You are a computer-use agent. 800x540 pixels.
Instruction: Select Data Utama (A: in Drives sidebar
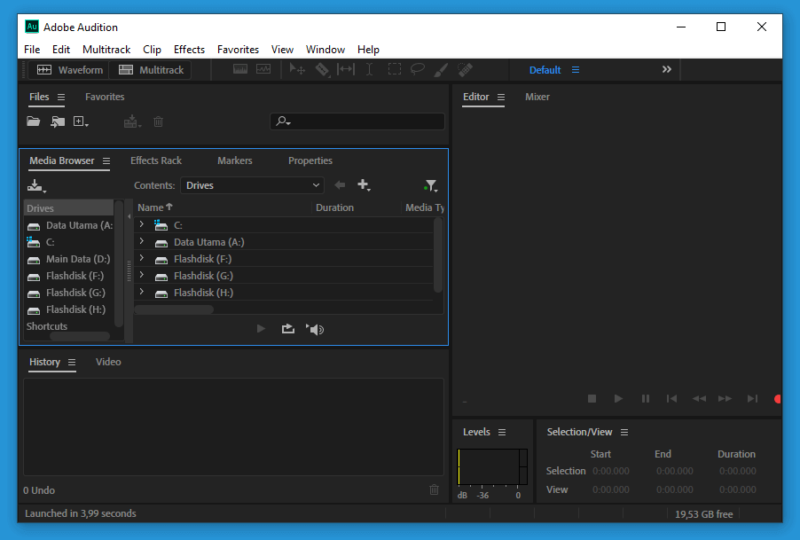pos(68,226)
